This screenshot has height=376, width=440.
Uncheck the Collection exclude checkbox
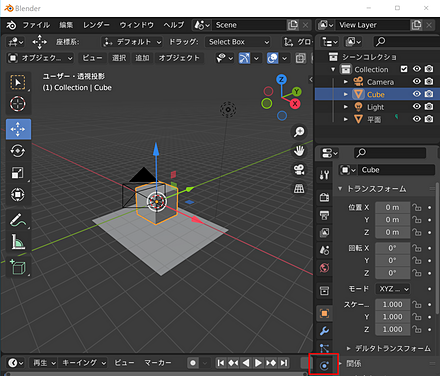tap(404, 69)
